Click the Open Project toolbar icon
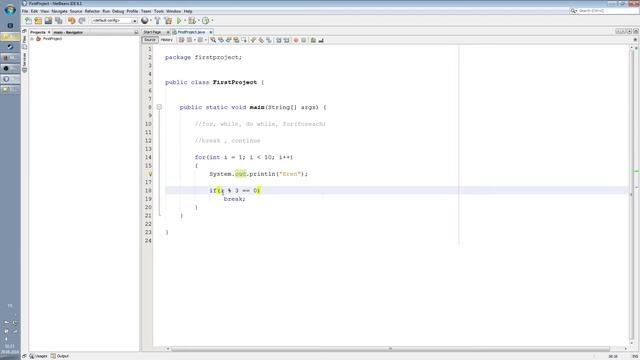The width and height of the screenshot is (640, 360). point(48,20)
